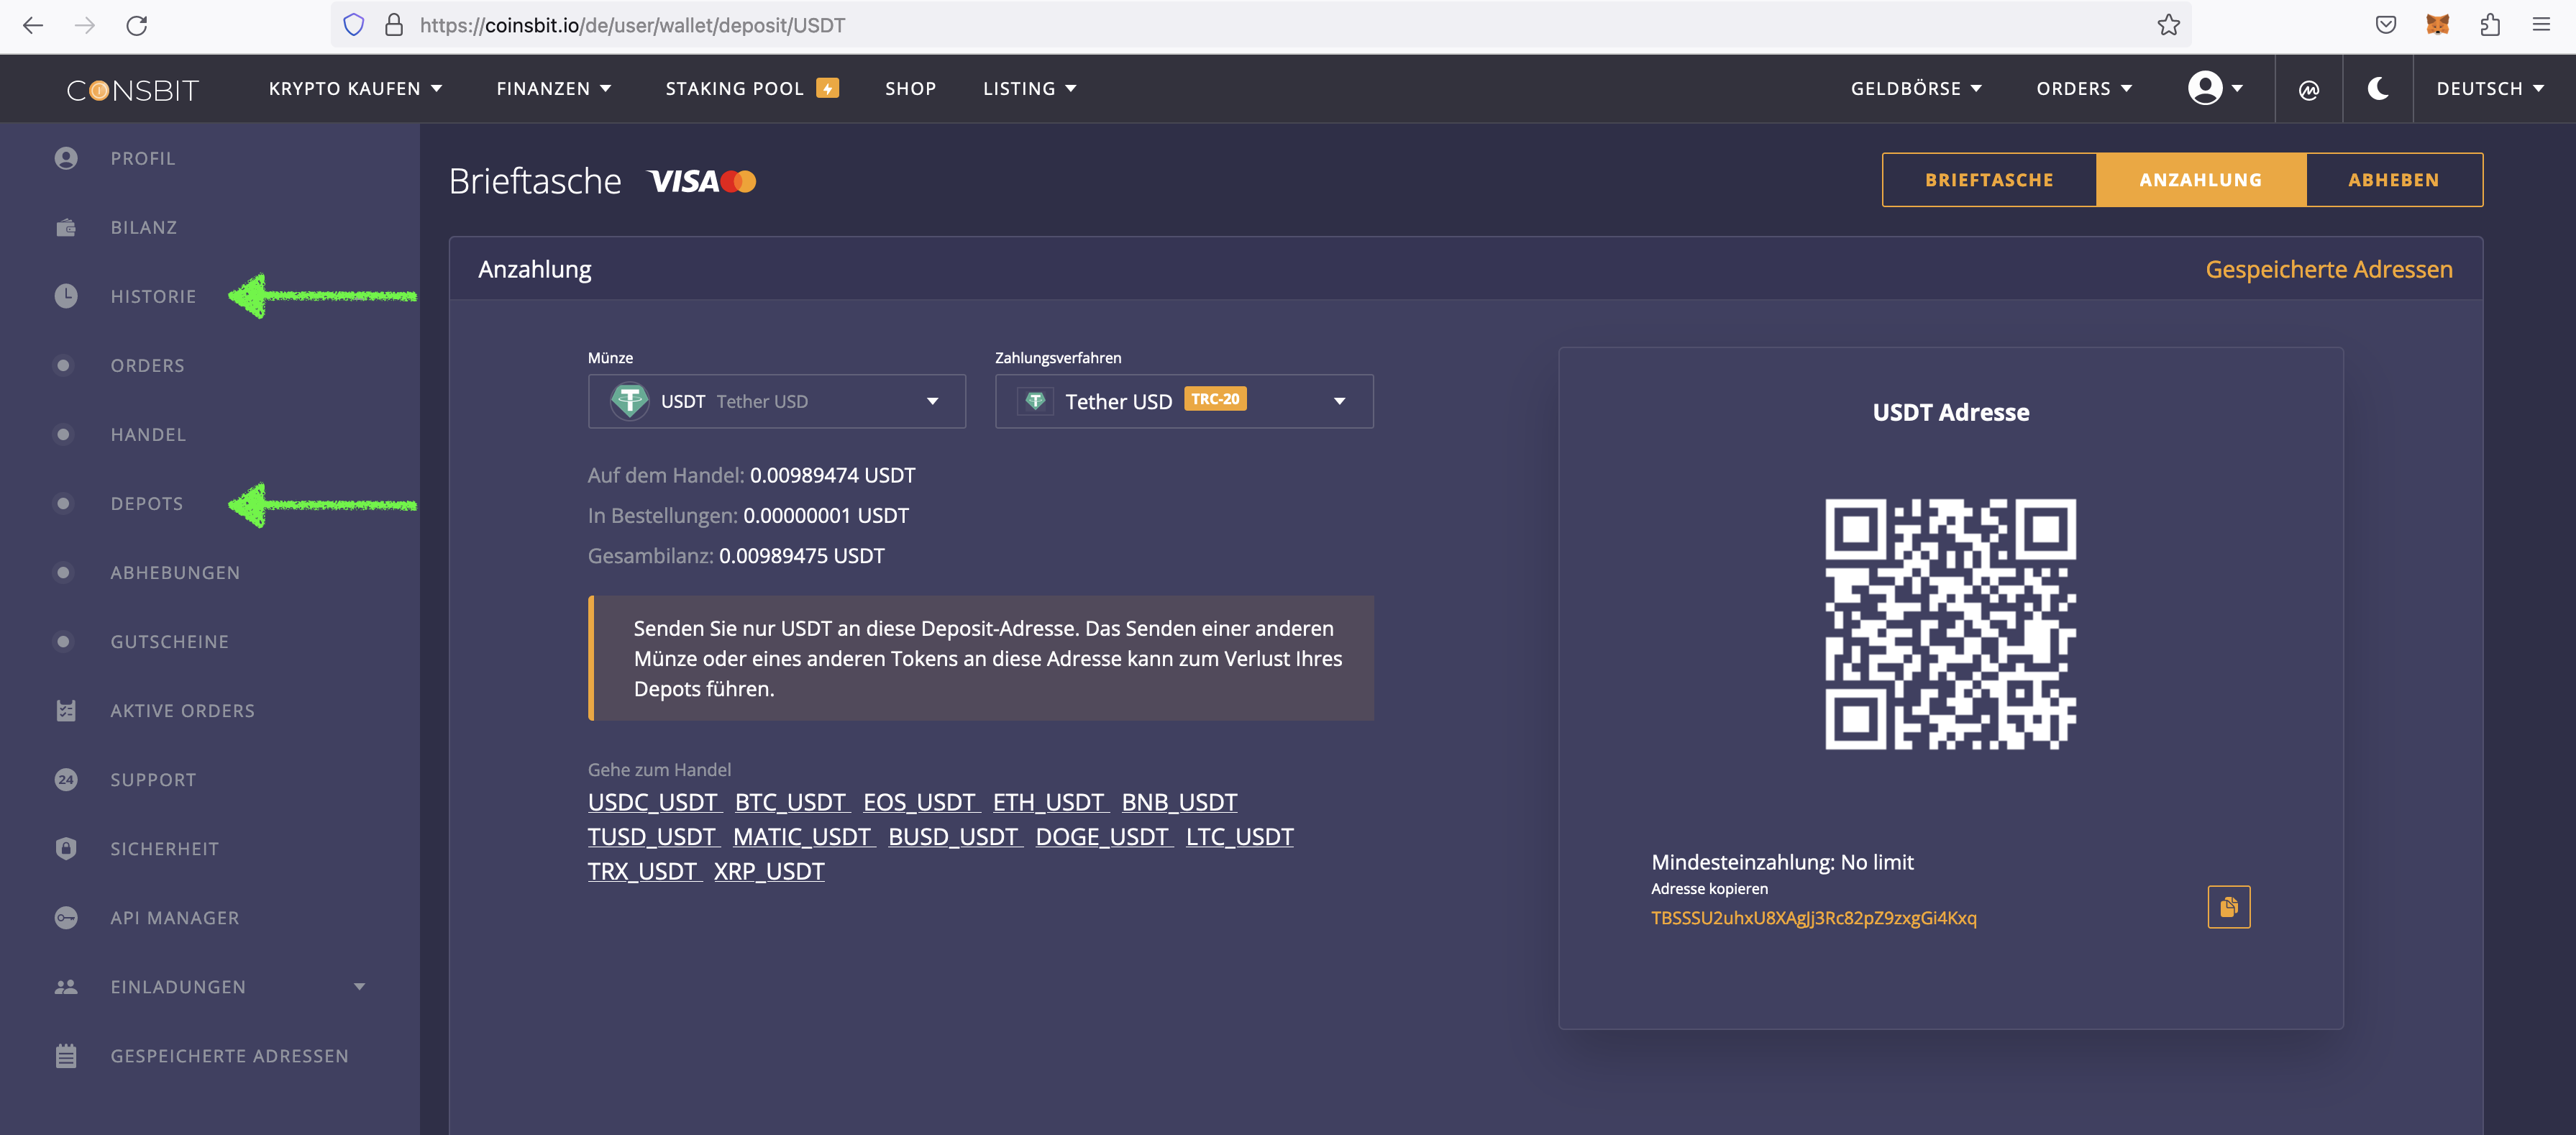Click the browser back arrow
Viewport: 2576px width, 1135px height.
[33, 25]
